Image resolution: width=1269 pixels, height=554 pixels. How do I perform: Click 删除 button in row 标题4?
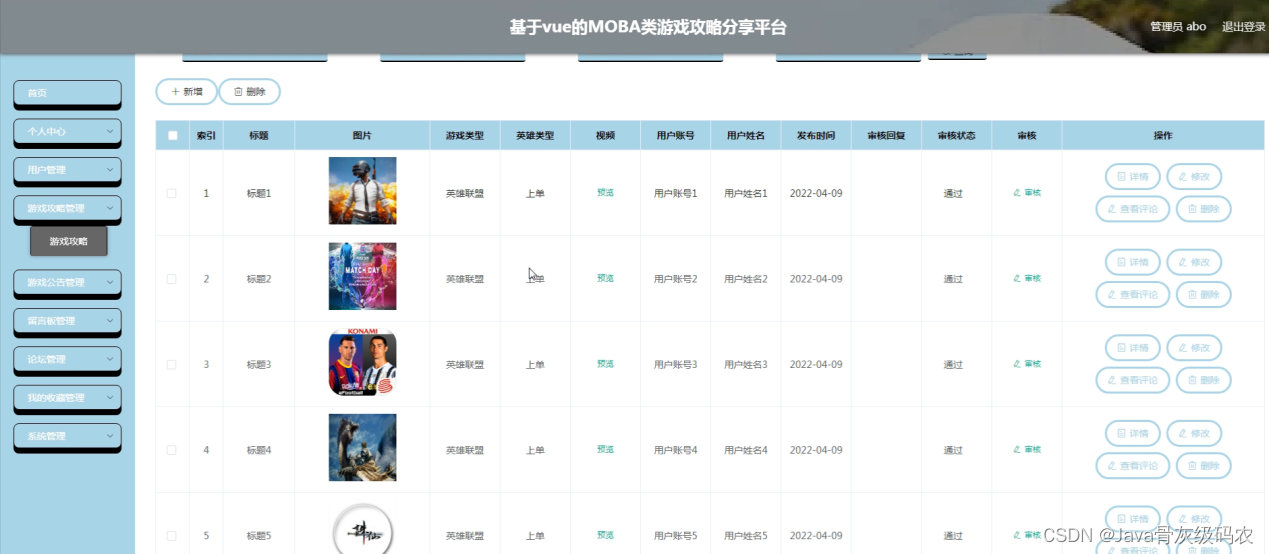tap(1203, 465)
